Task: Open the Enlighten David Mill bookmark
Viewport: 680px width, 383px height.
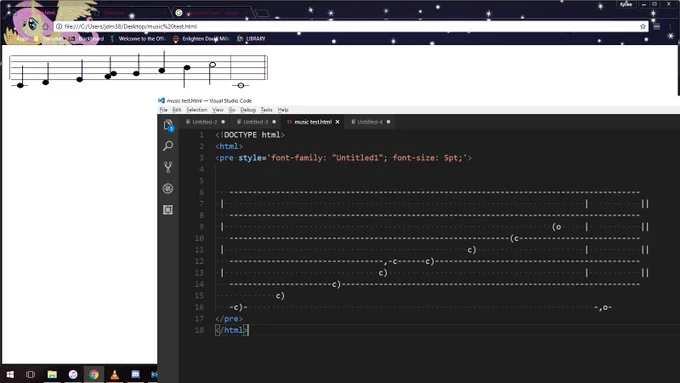Action: 201,39
